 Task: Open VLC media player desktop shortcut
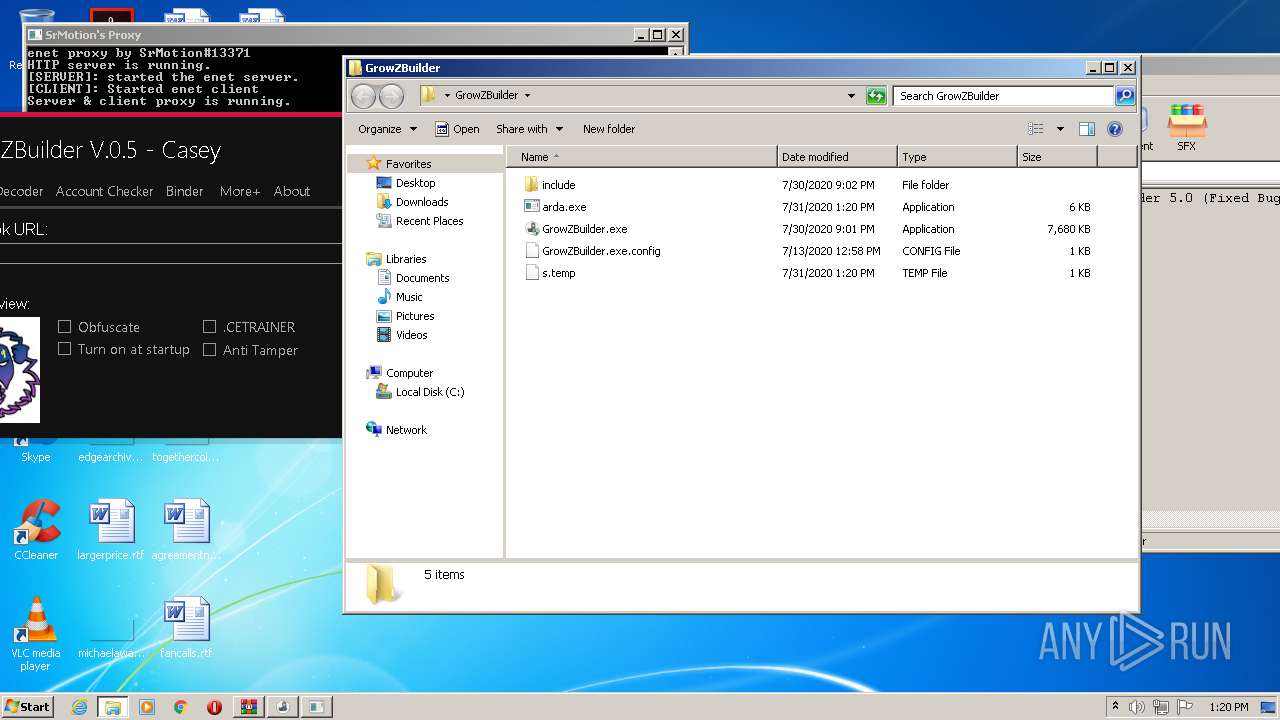[36, 634]
